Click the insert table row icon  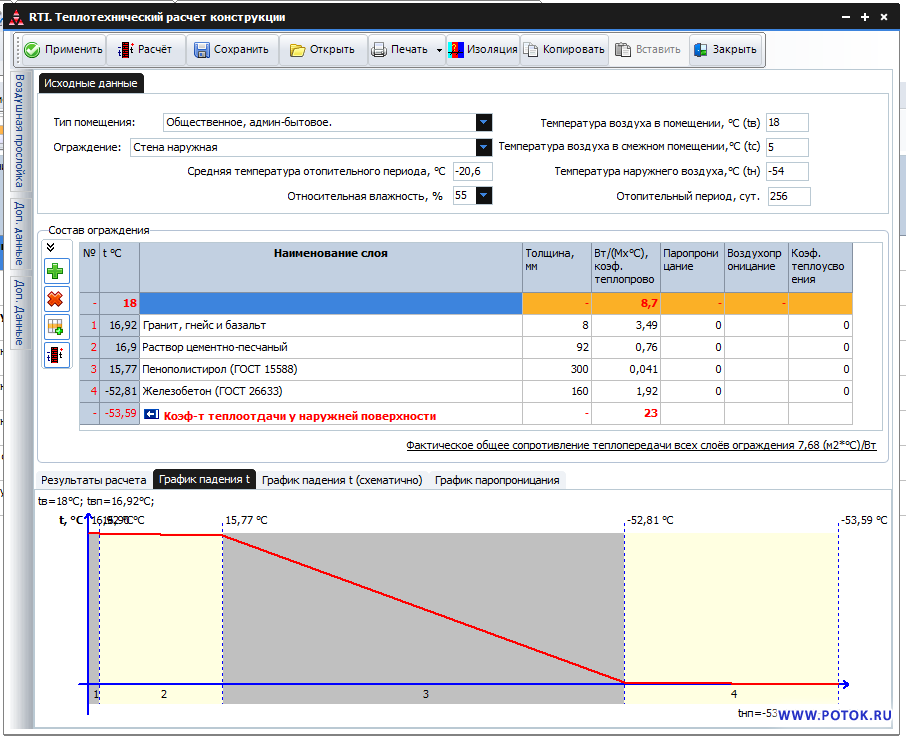coord(55,327)
